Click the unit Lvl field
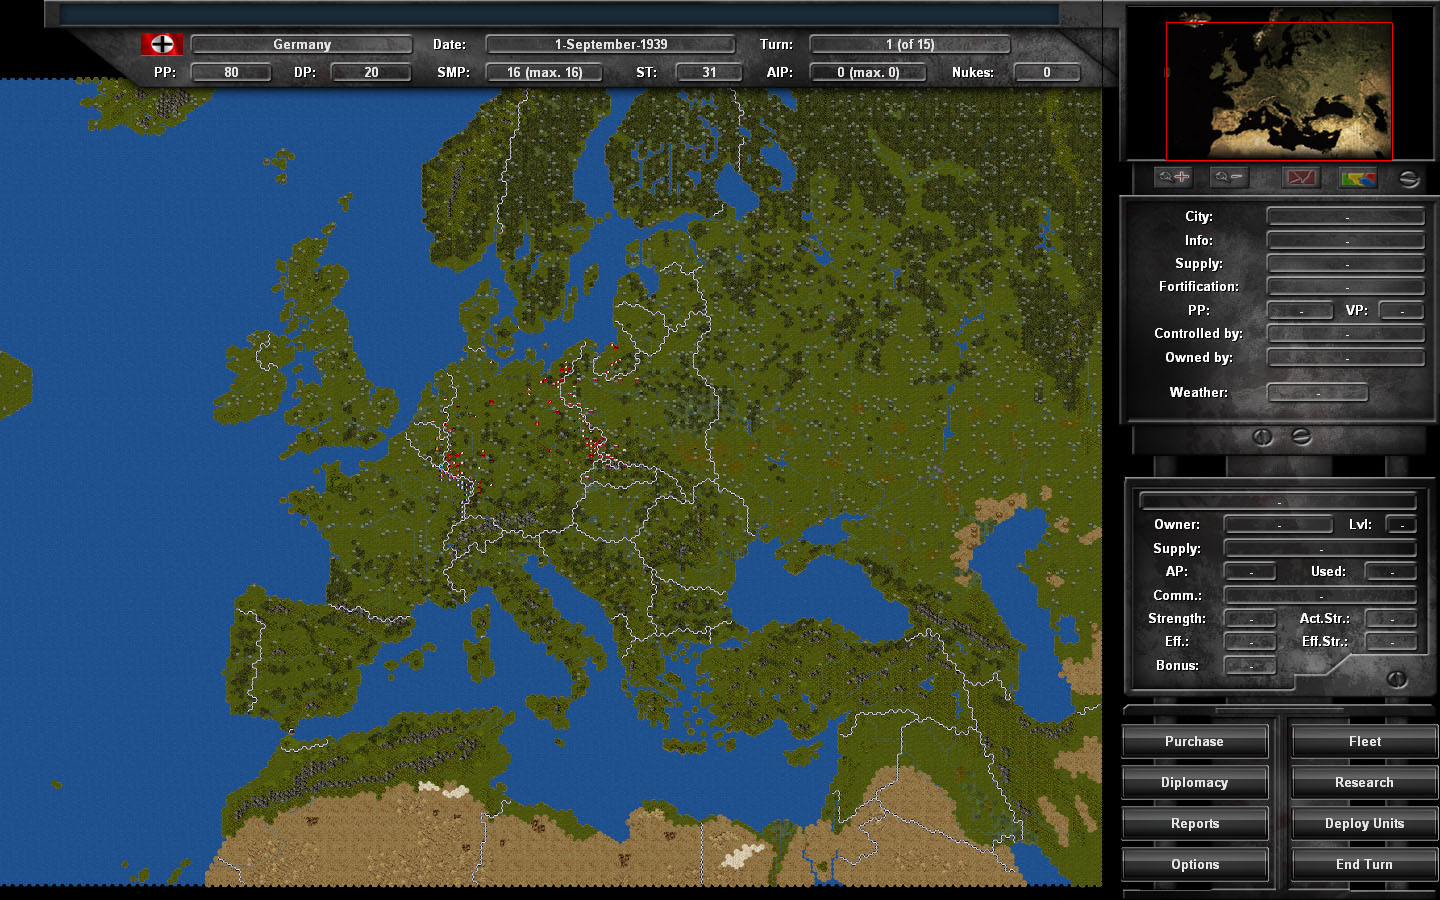Image resolution: width=1440 pixels, height=900 pixels. tap(1401, 524)
